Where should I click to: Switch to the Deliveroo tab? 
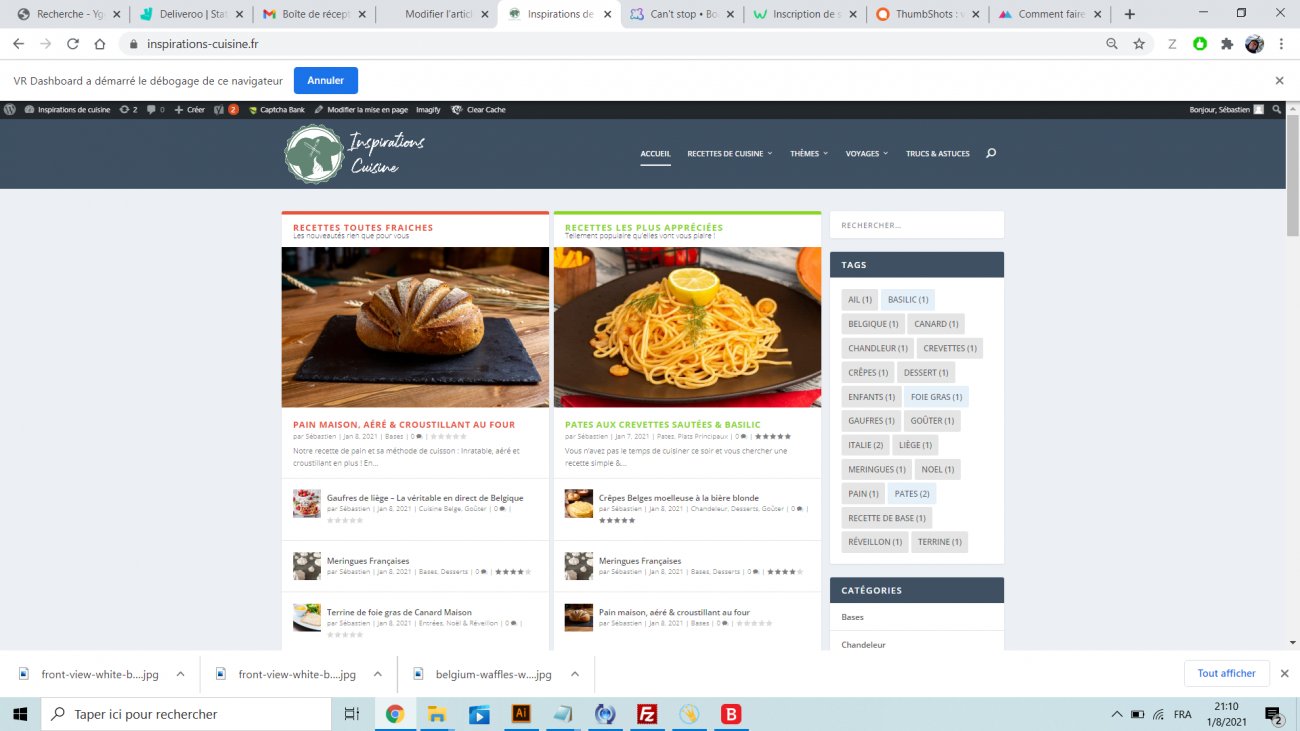pyautogui.click(x=190, y=14)
